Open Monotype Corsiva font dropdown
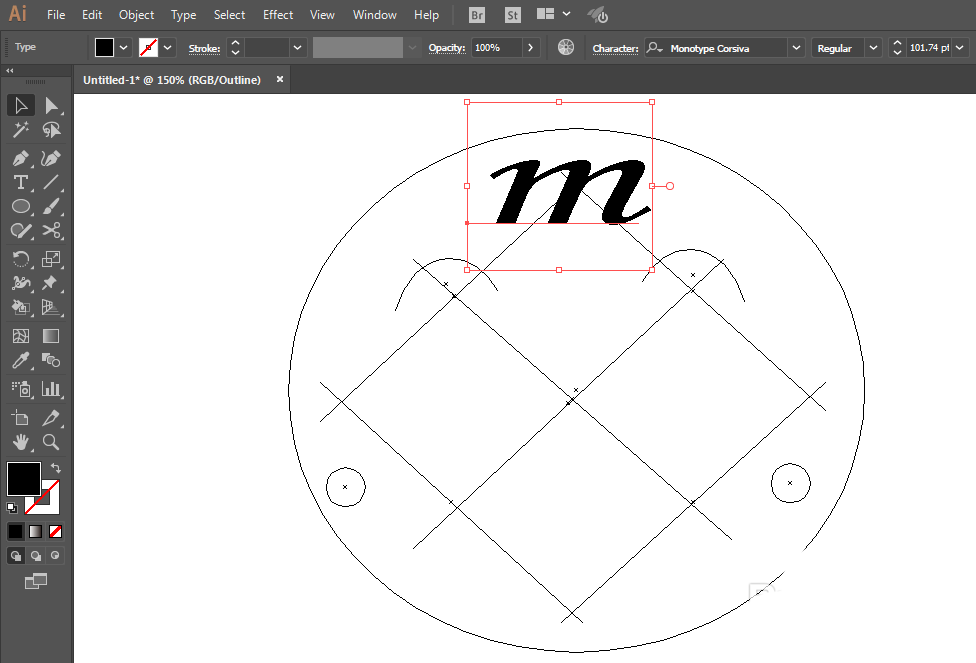 coord(796,48)
